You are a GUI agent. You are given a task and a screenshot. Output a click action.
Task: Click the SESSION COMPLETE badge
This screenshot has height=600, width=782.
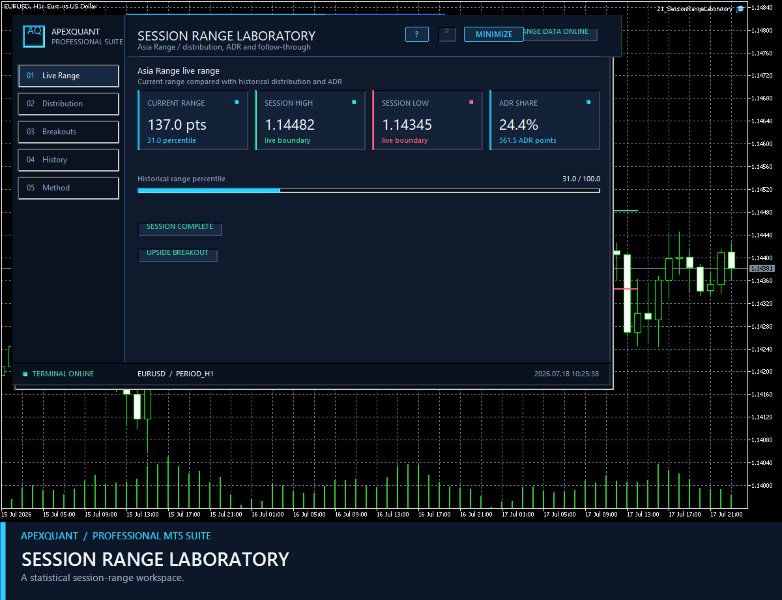tap(180, 227)
